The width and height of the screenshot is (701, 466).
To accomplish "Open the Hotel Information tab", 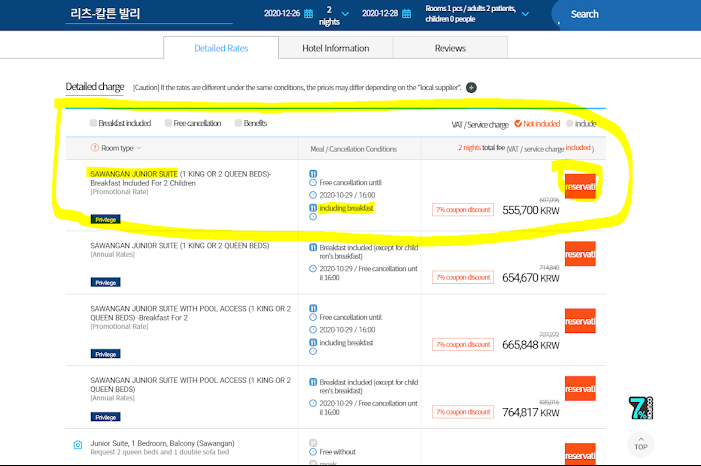I will (336, 48).
